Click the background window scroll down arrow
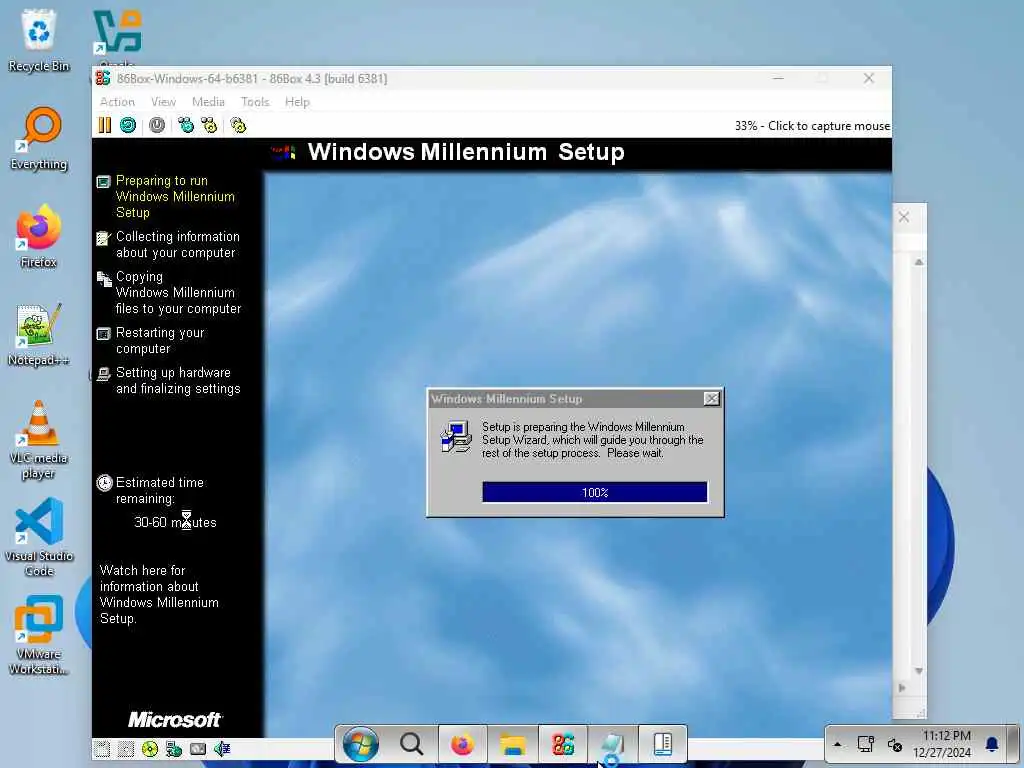1024x768 pixels. point(919,671)
